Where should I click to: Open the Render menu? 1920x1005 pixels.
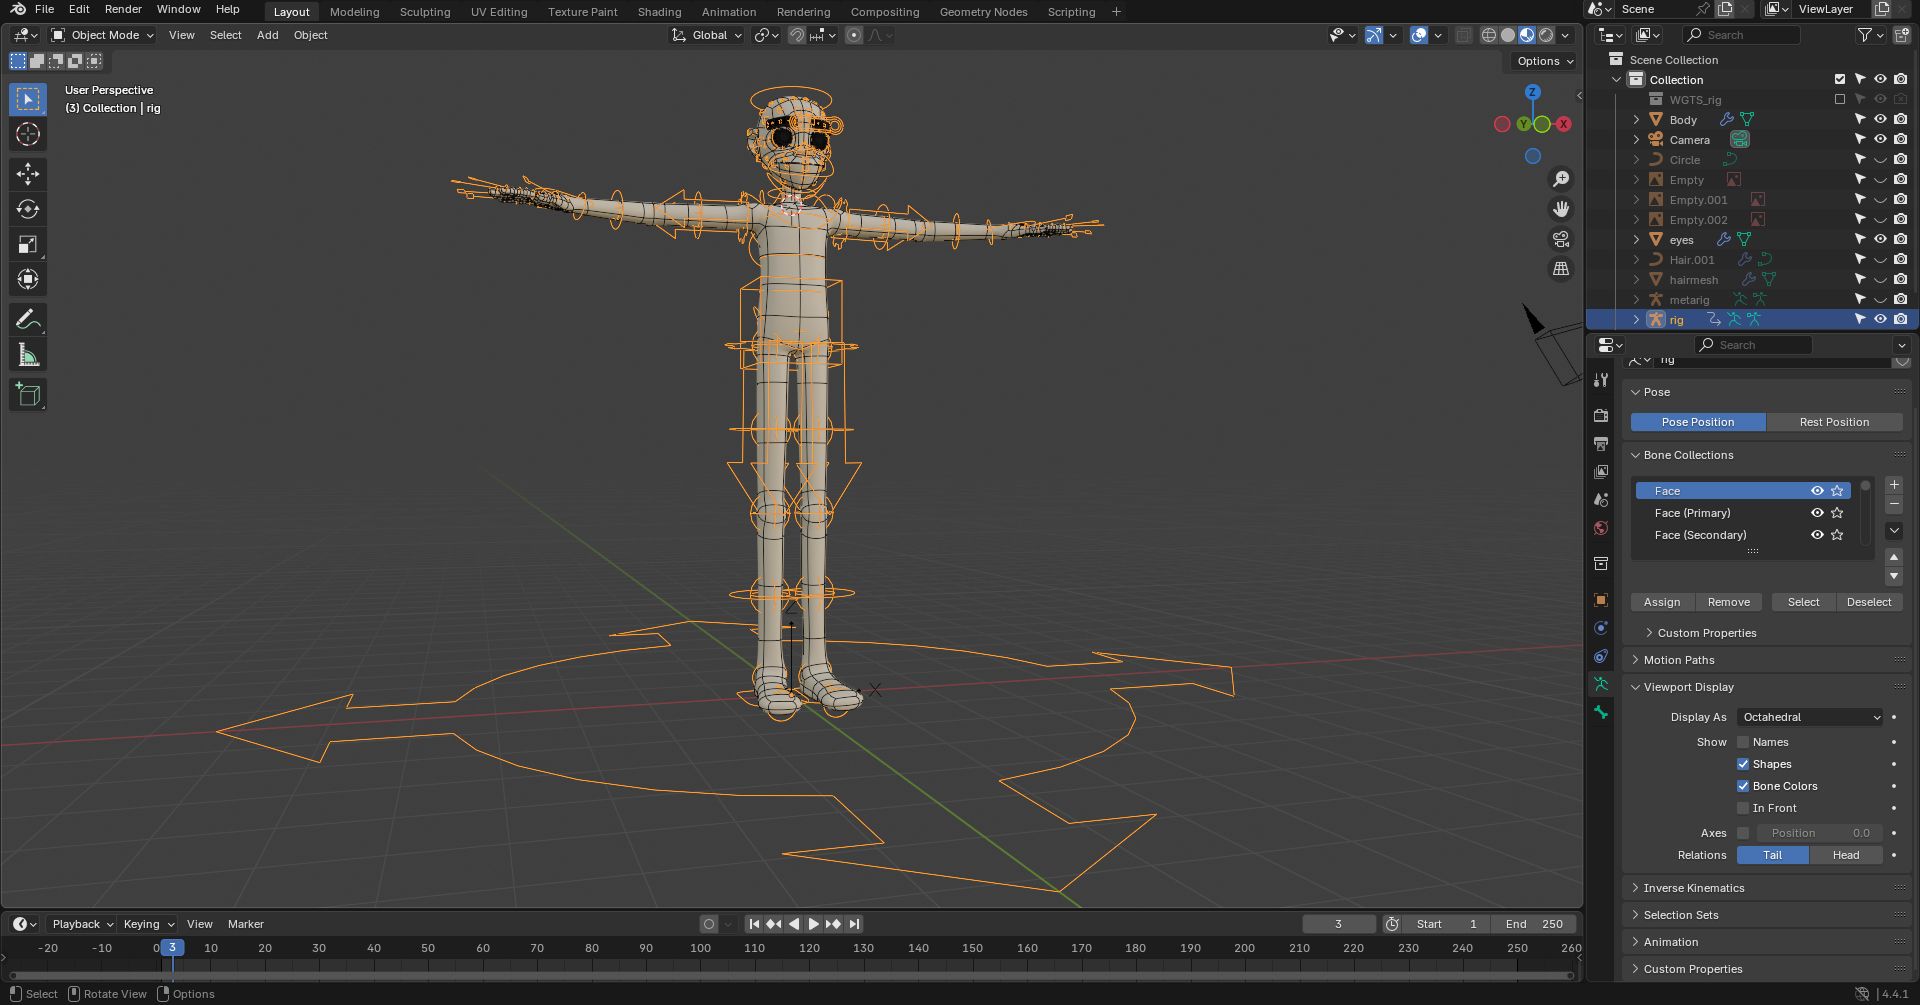point(123,9)
